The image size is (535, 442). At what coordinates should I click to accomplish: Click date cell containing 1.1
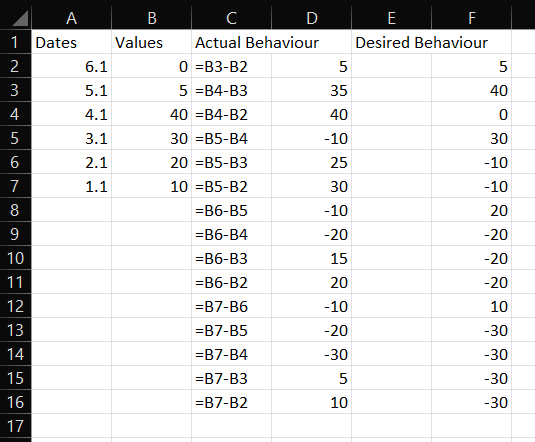pos(71,186)
